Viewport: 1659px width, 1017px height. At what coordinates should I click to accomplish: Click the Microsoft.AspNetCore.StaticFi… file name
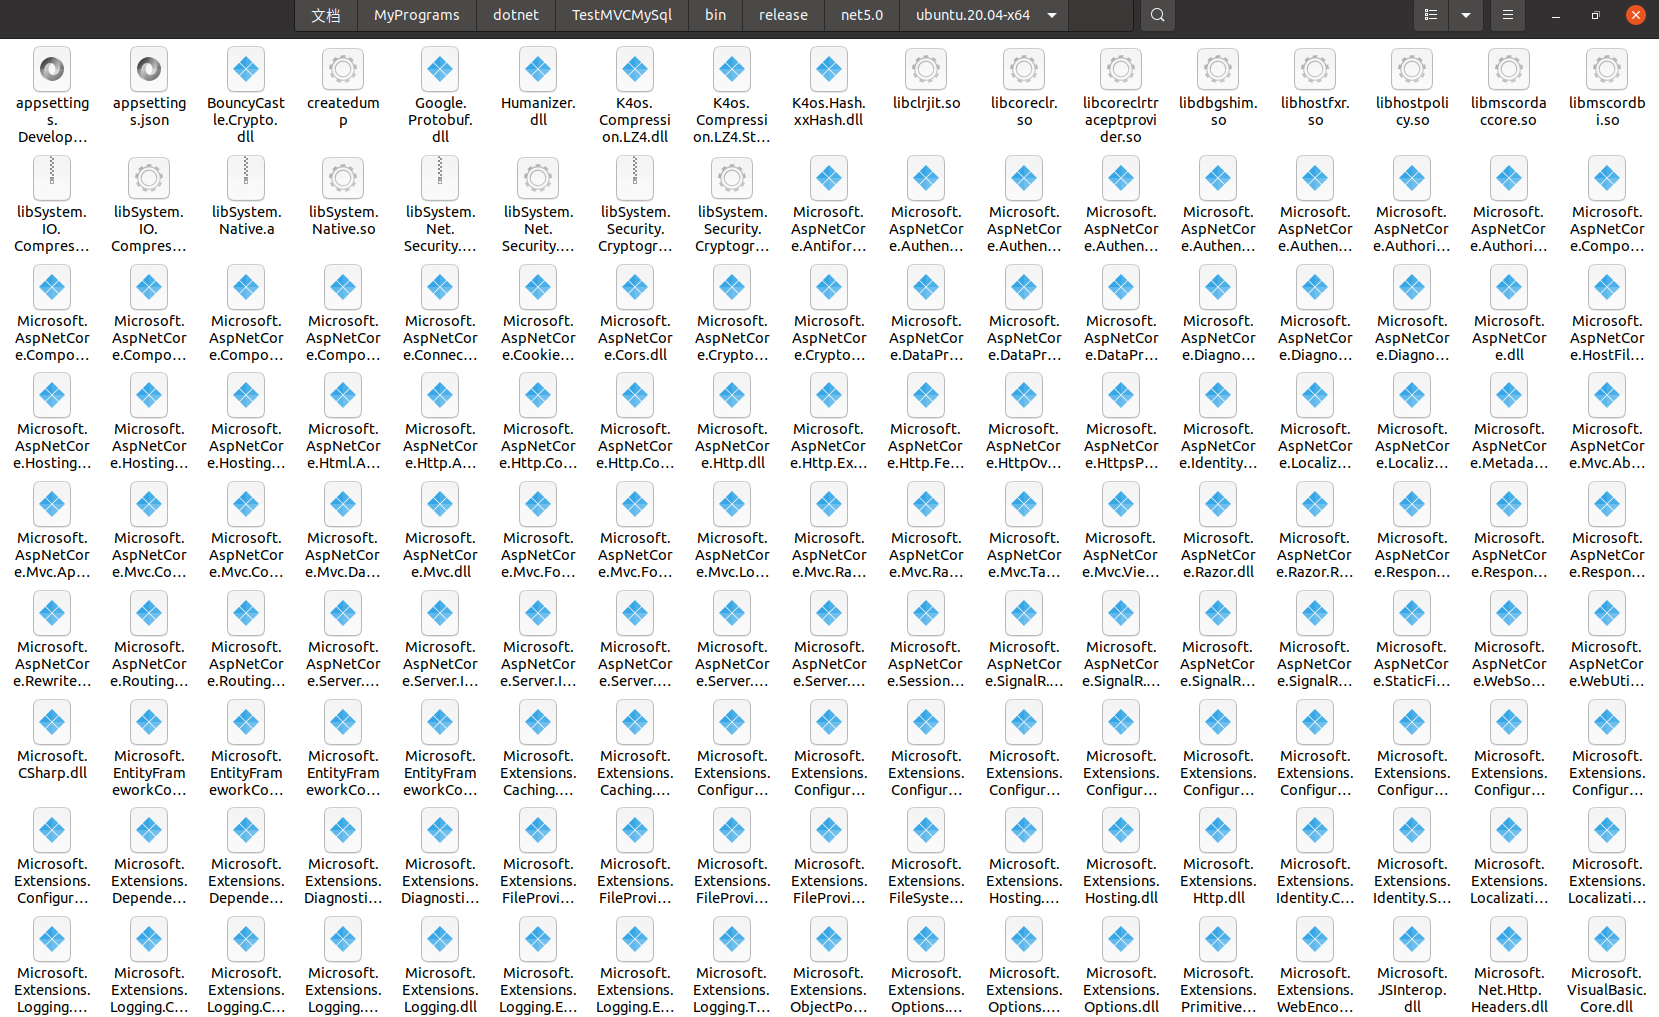(1412, 664)
